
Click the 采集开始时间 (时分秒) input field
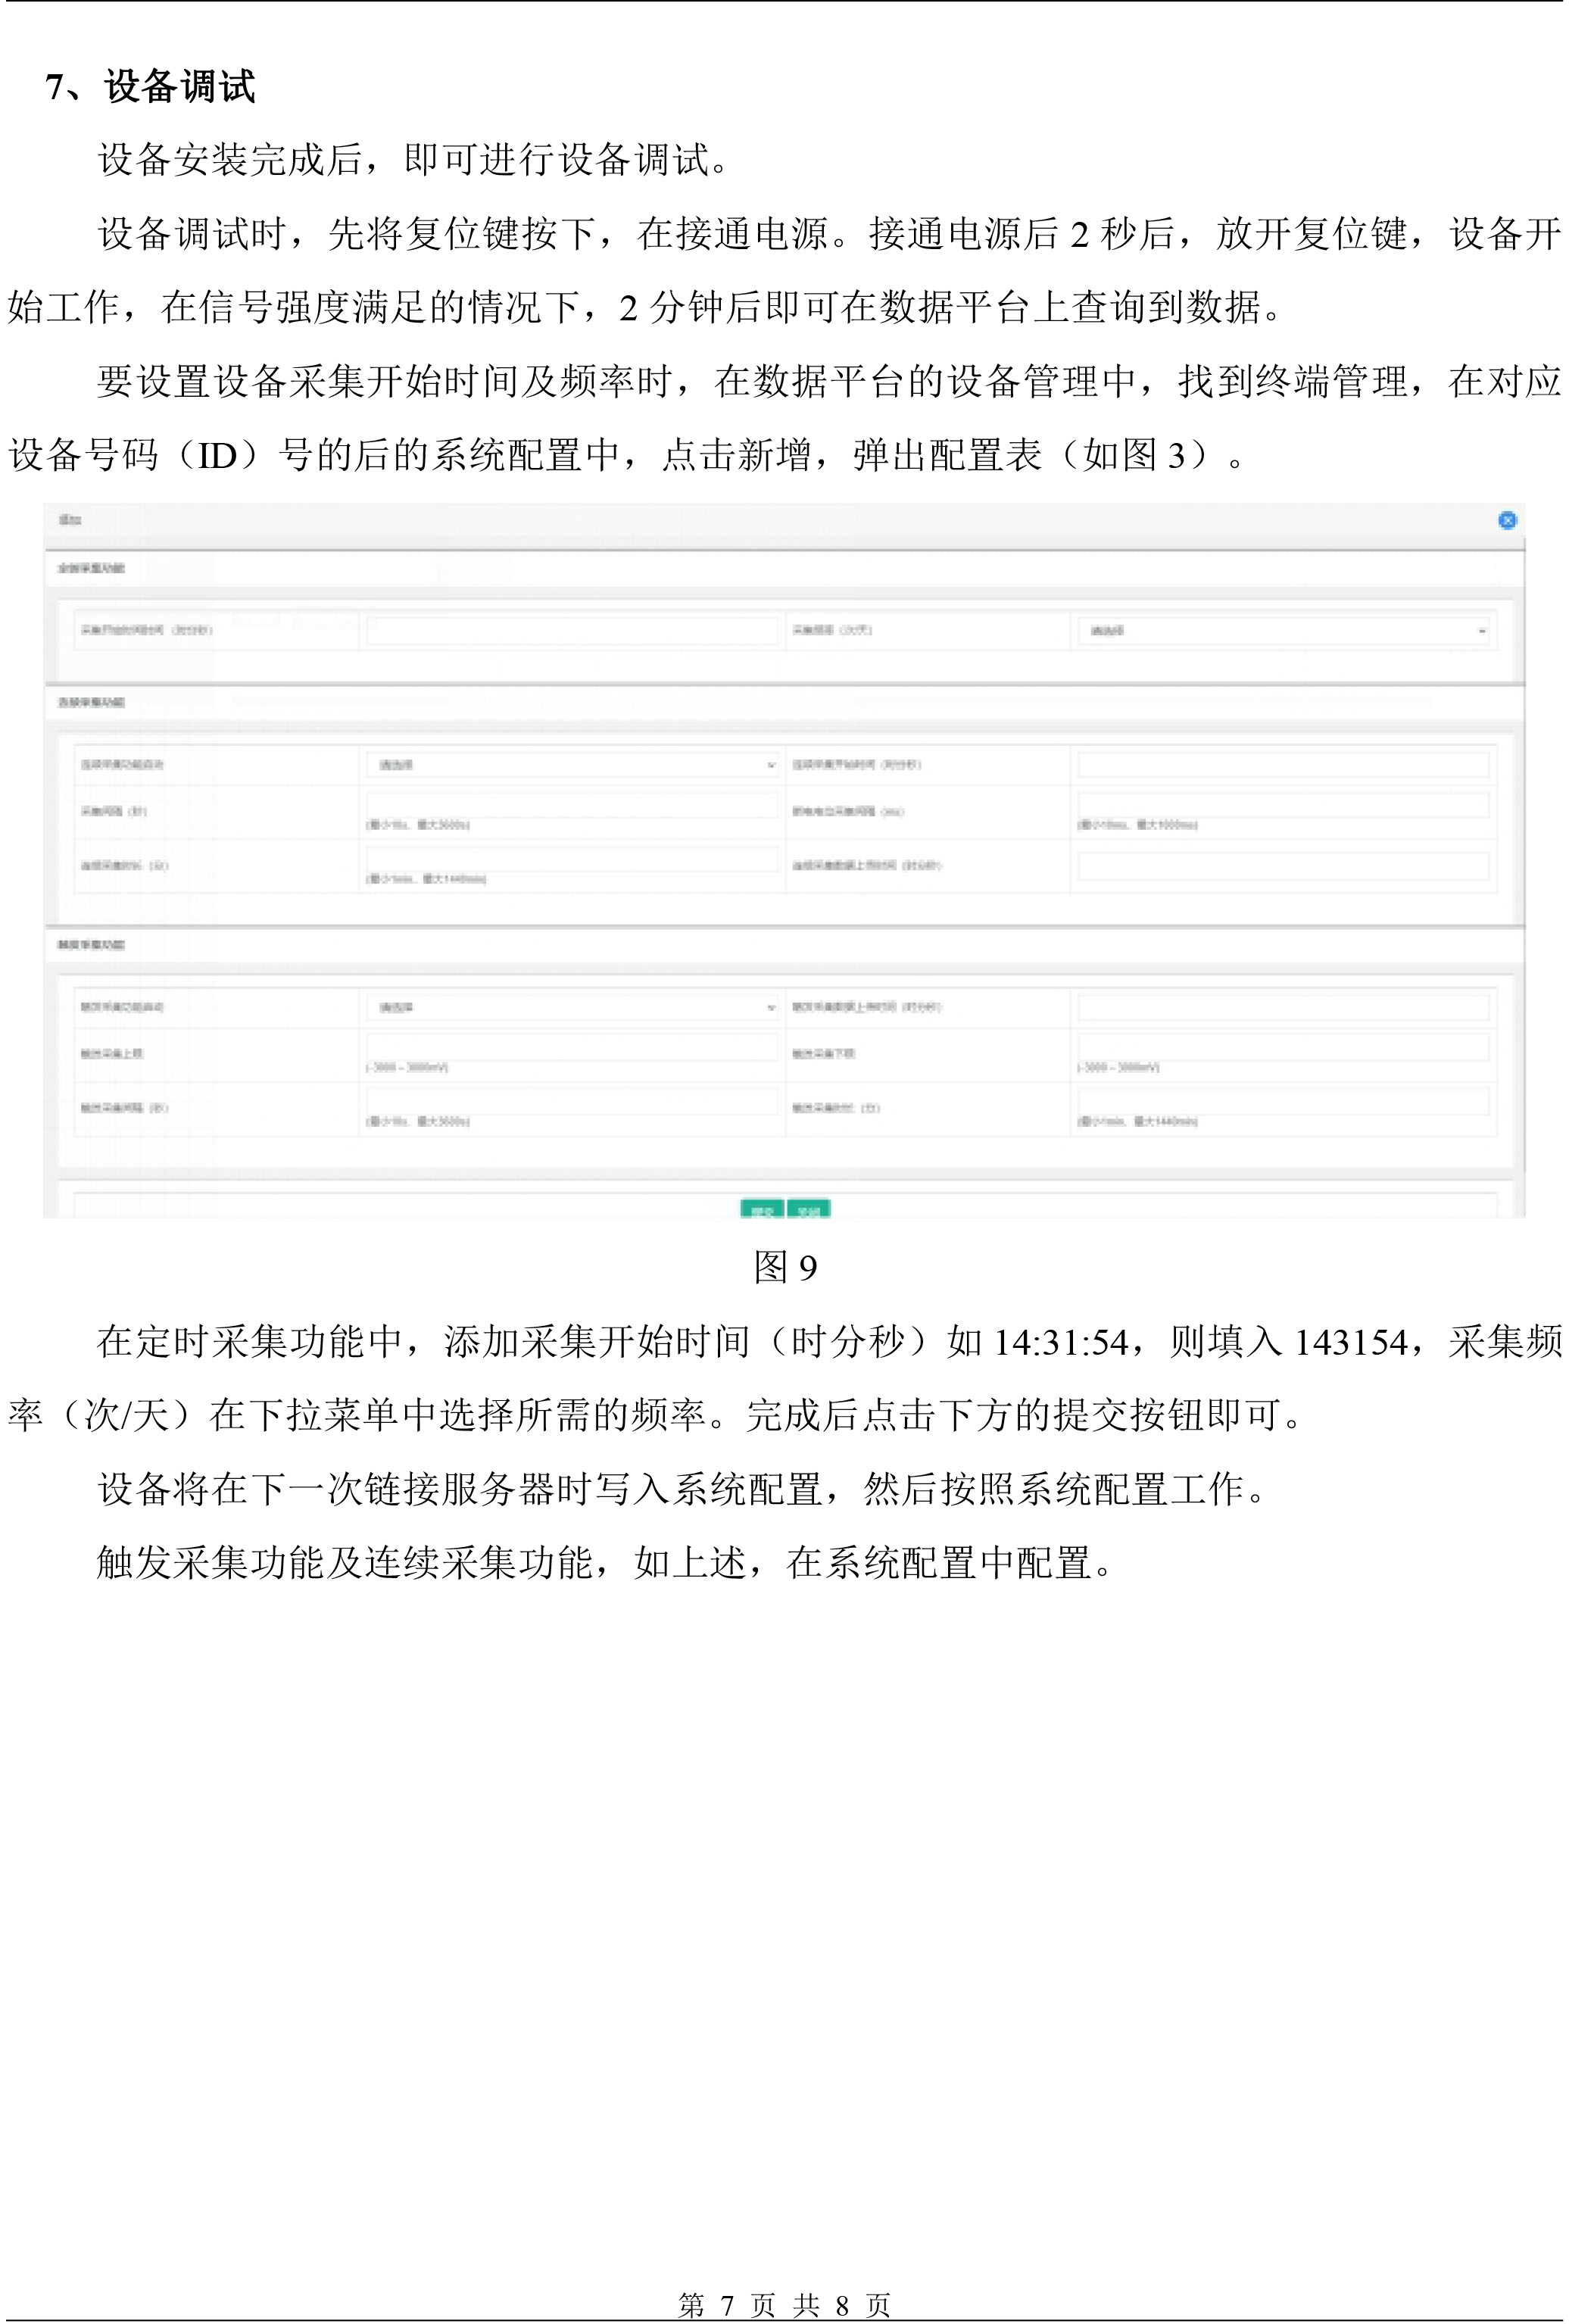click(x=572, y=631)
